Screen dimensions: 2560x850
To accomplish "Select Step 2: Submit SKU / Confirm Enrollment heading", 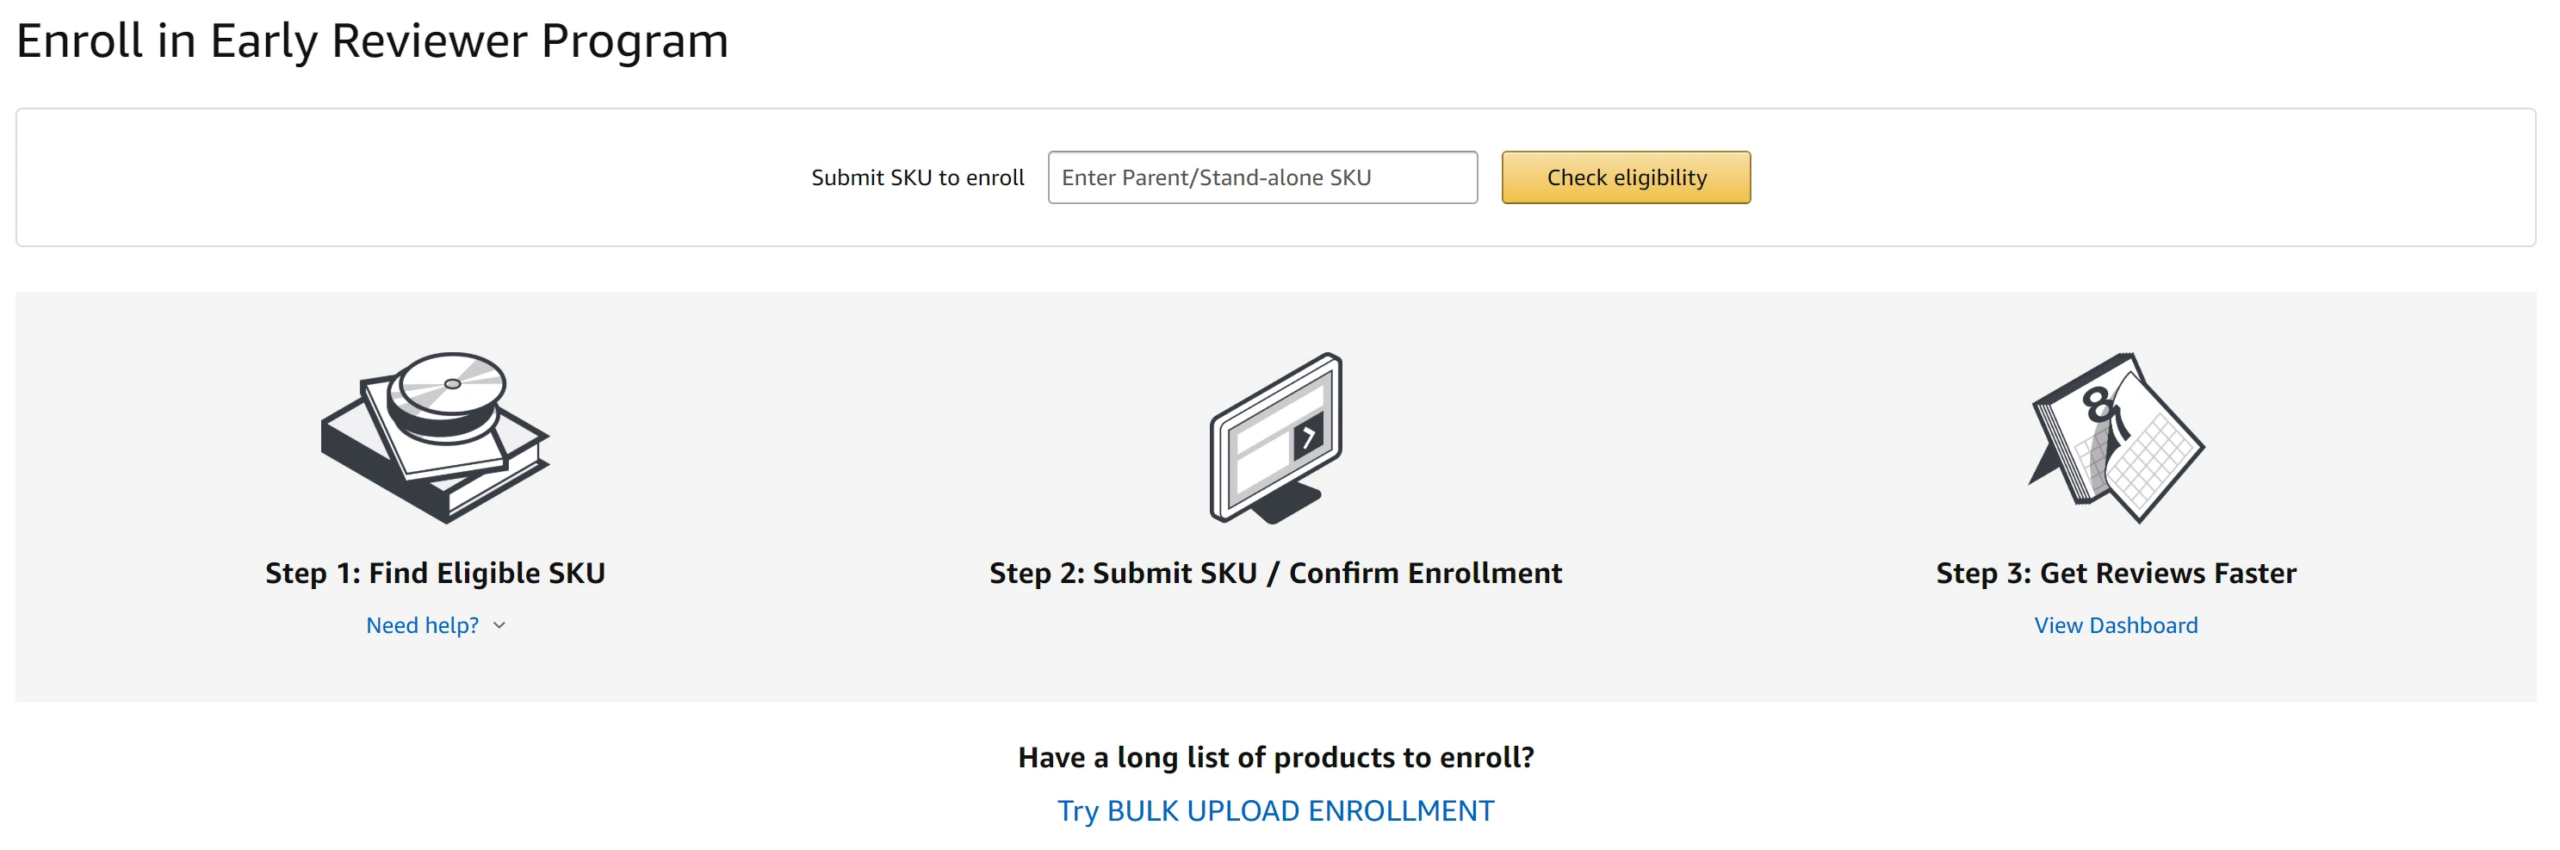I will click(1275, 573).
